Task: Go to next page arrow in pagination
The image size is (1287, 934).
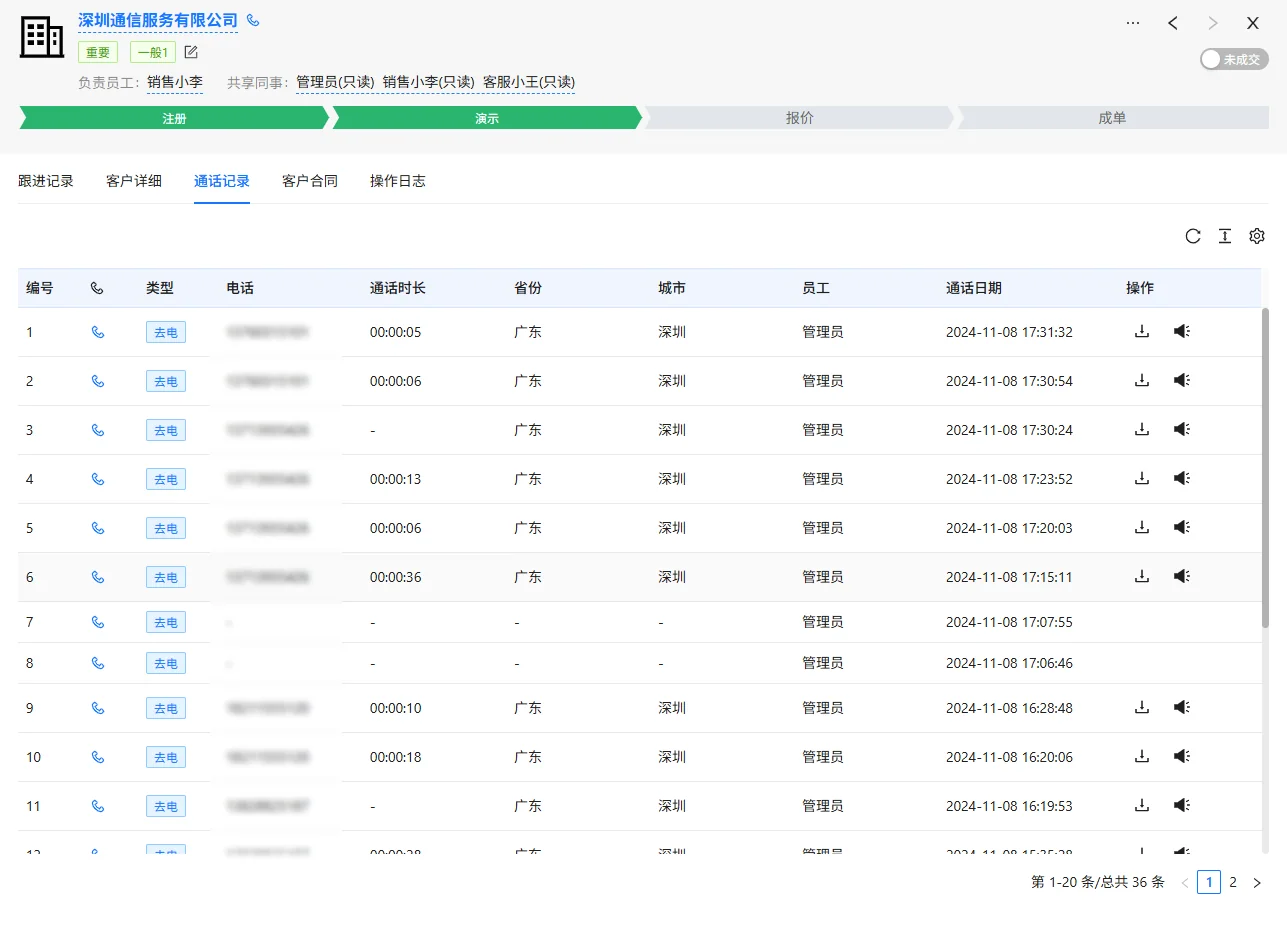Action: click(x=1257, y=882)
